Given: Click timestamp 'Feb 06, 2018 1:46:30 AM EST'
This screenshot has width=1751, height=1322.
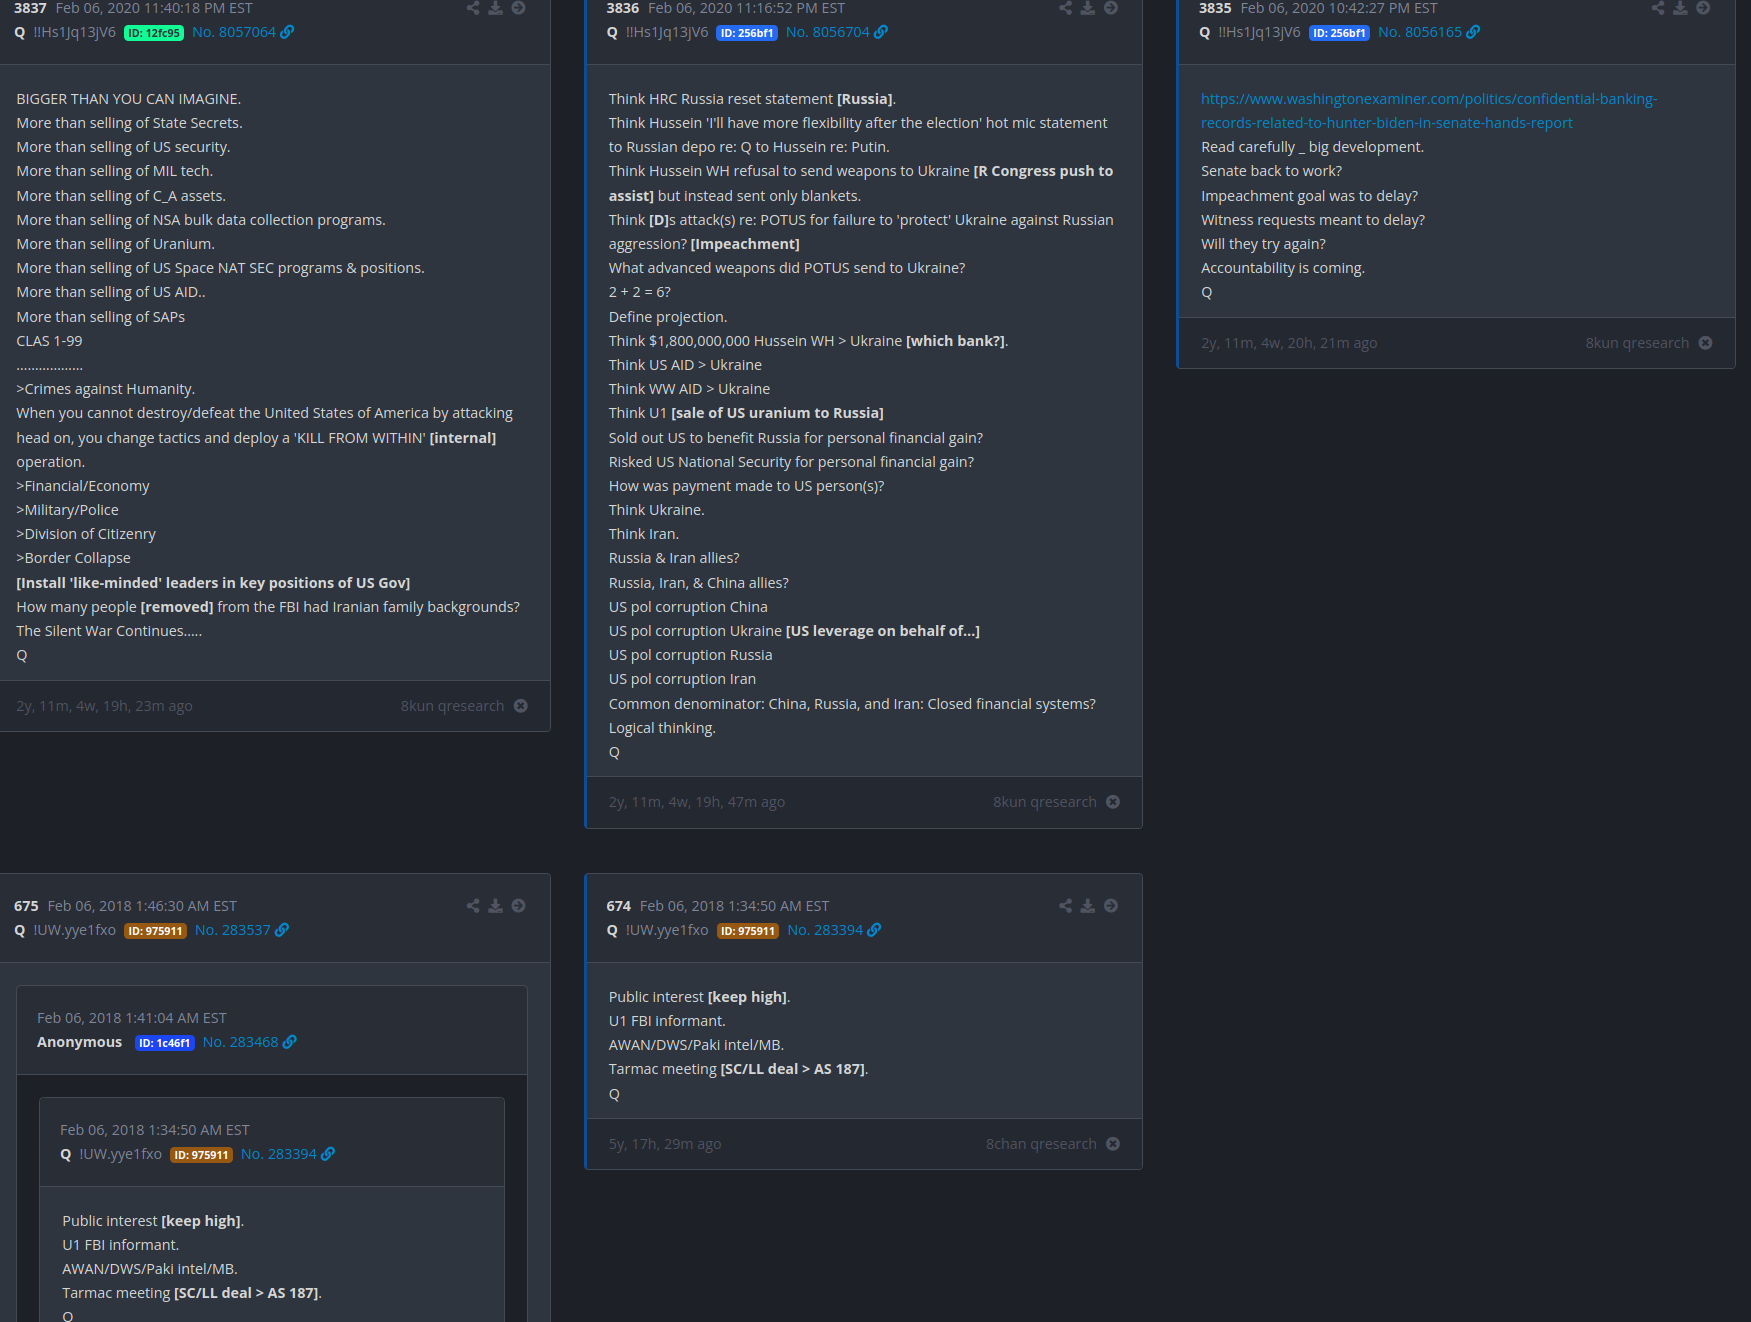Looking at the screenshot, I should (x=142, y=906).
